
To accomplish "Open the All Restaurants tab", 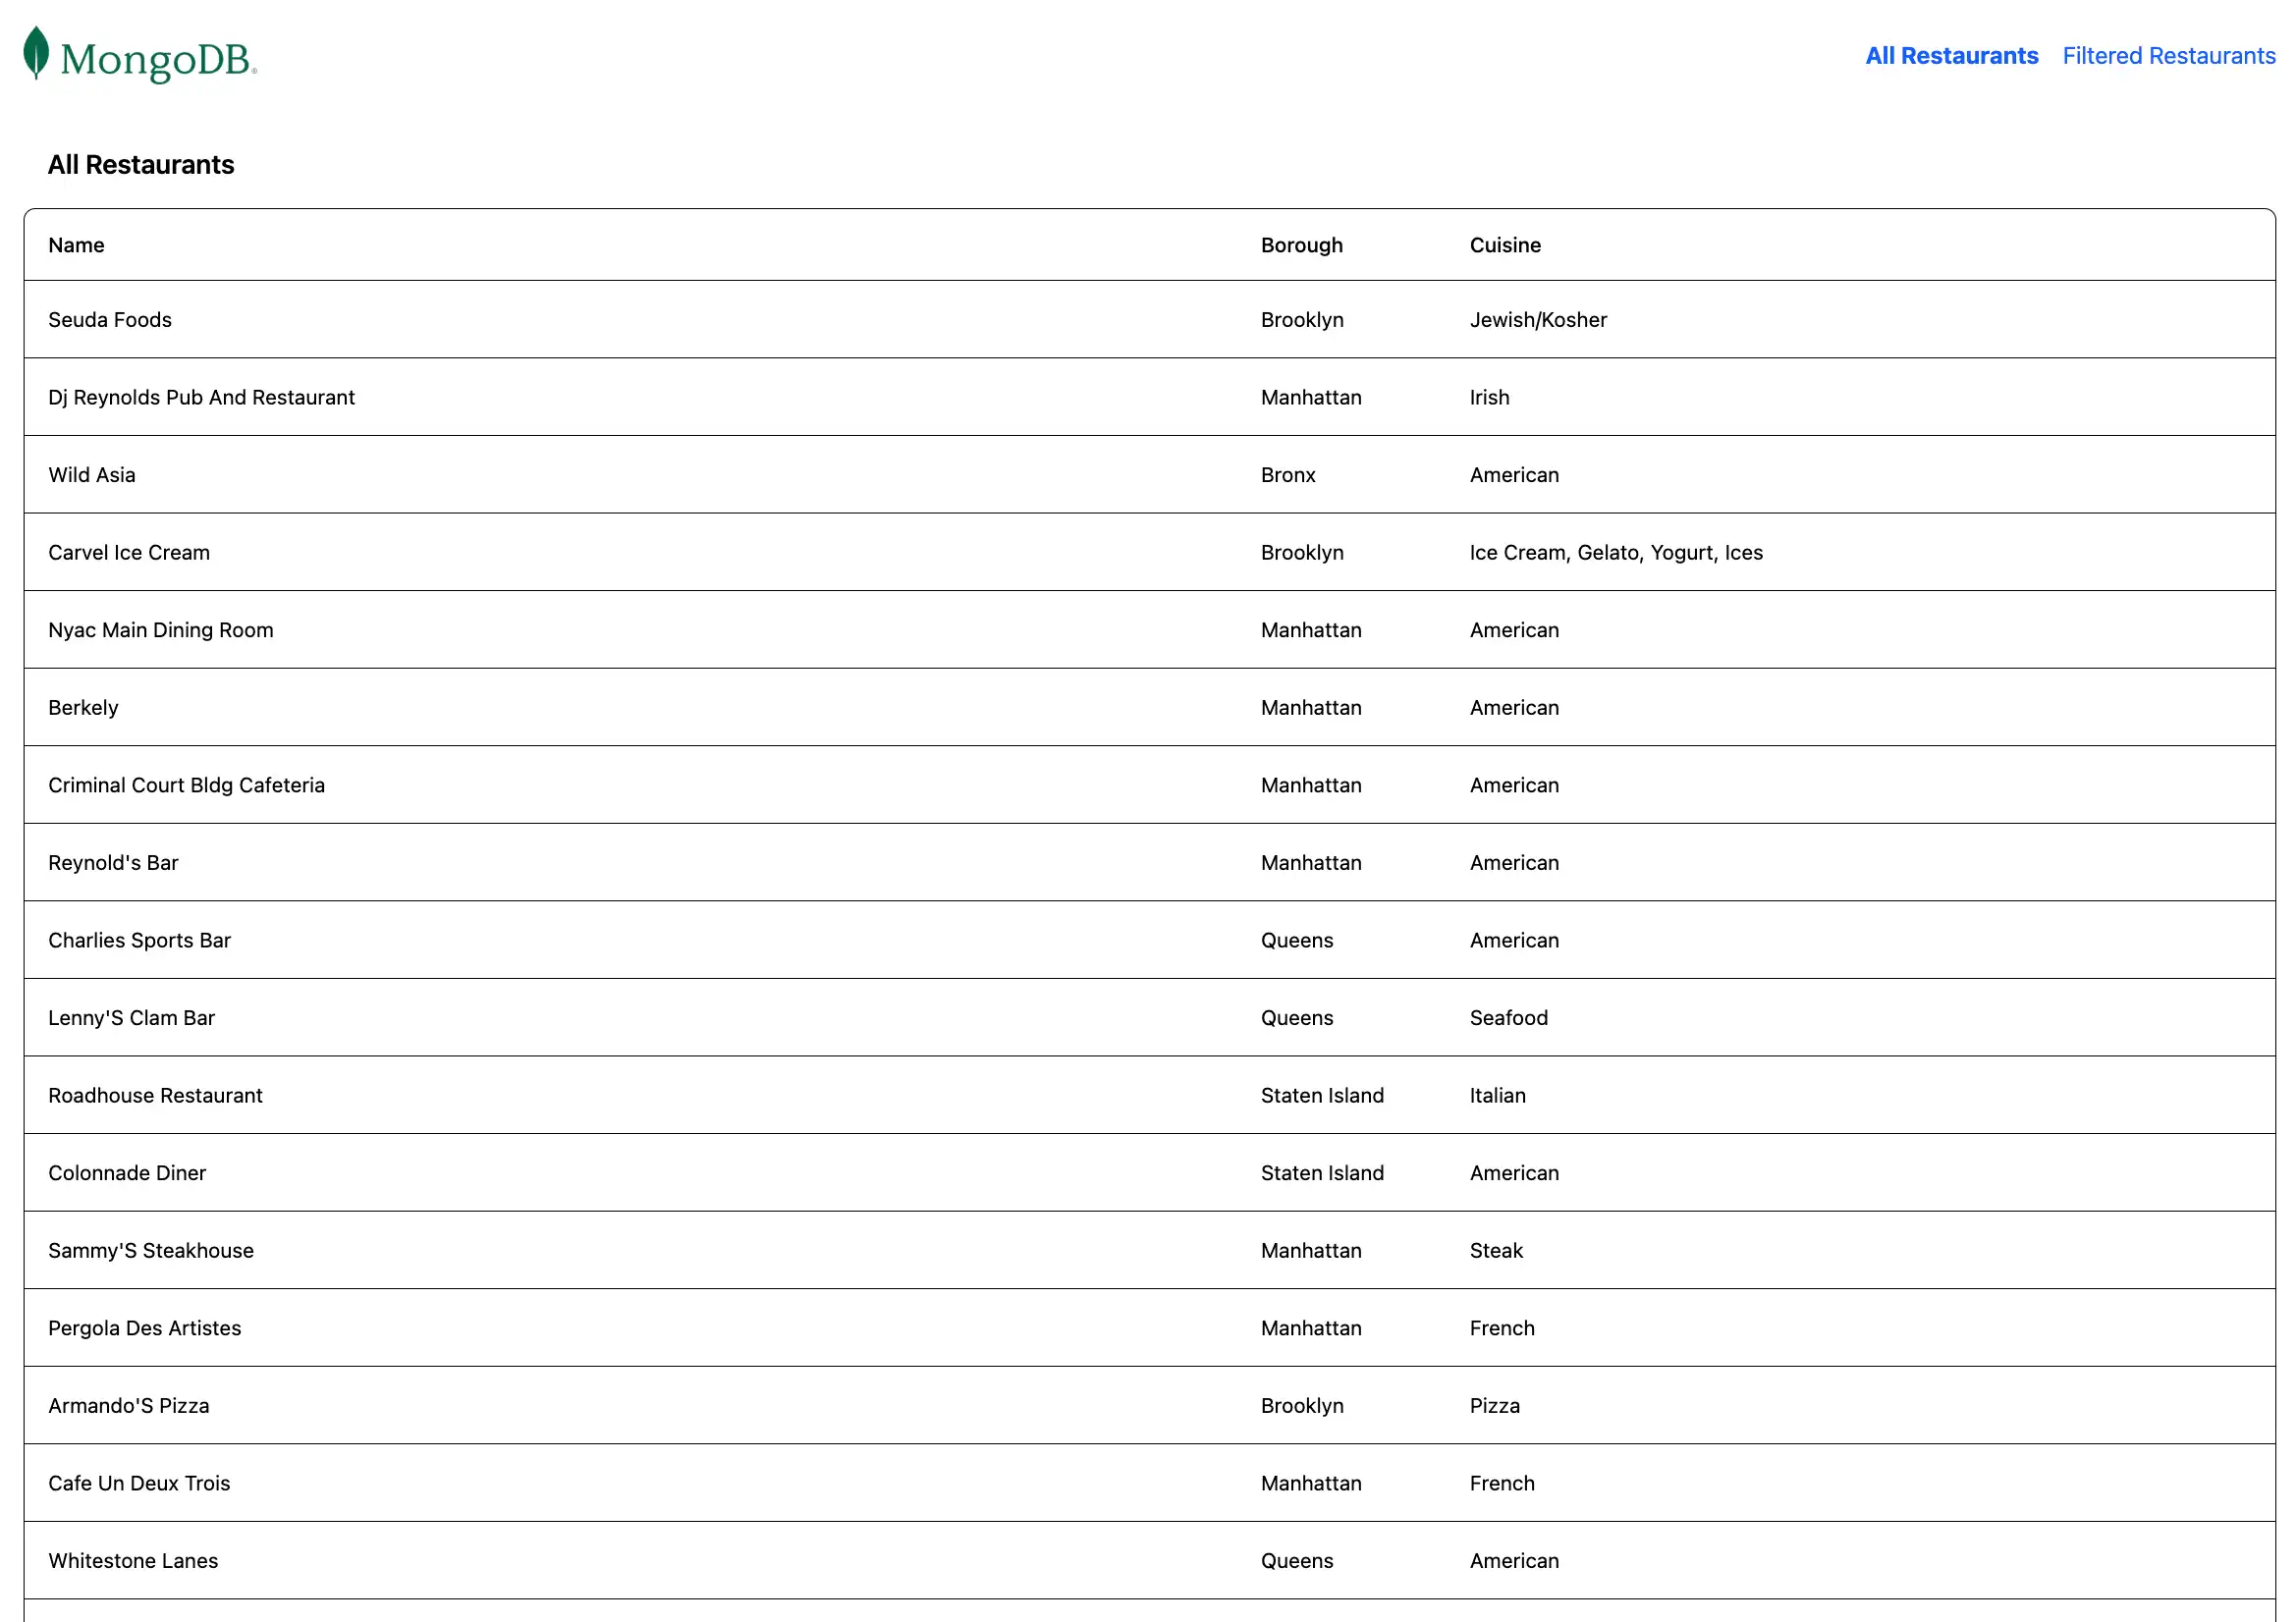I will point(1951,56).
